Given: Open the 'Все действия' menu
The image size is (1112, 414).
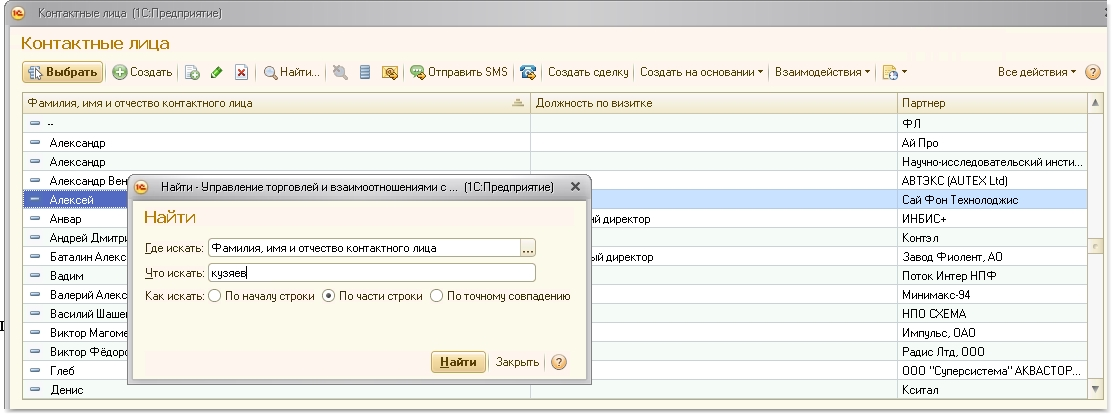Looking at the screenshot, I should [x=1037, y=72].
